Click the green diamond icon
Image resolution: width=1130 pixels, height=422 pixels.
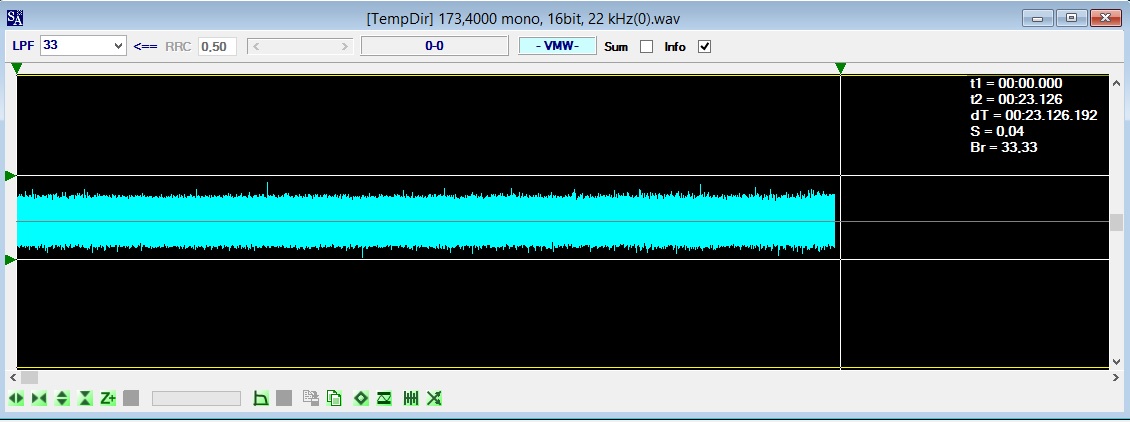pyautogui.click(x=361, y=398)
